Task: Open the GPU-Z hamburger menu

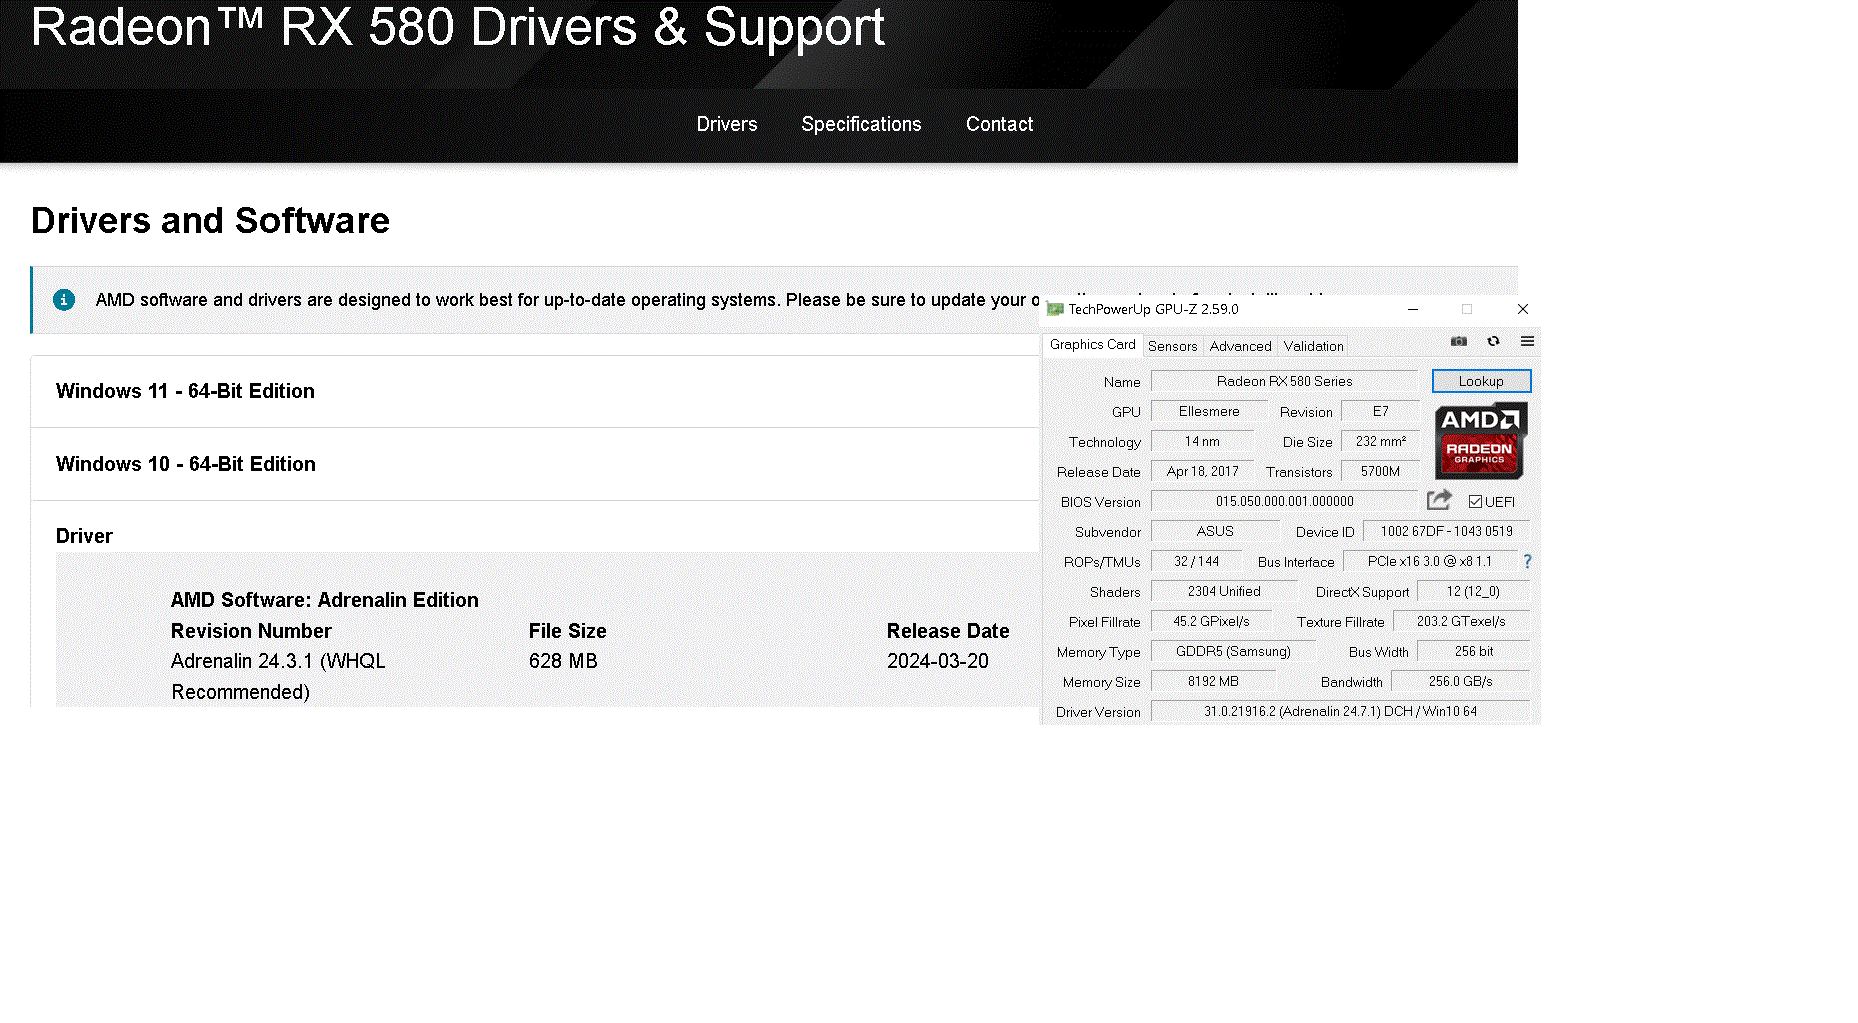Action: coord(1527,342)
